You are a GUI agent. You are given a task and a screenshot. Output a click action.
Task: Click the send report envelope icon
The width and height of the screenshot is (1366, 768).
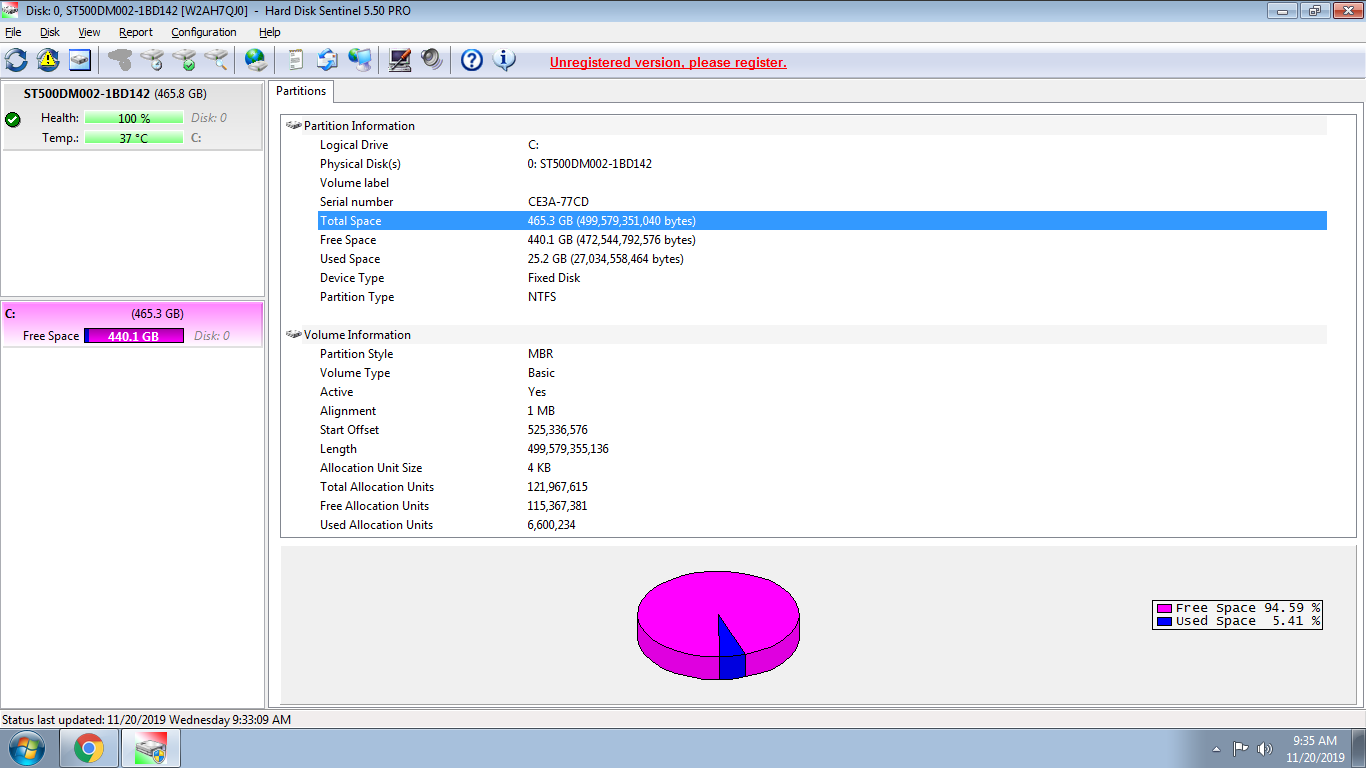(x=328, y=60)
